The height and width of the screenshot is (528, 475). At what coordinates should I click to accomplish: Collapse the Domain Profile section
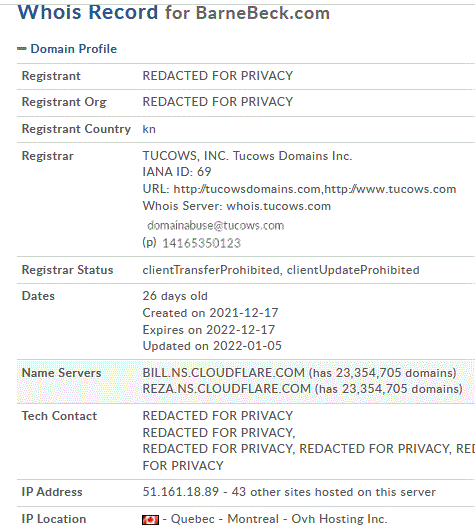(x=22, y=49)
